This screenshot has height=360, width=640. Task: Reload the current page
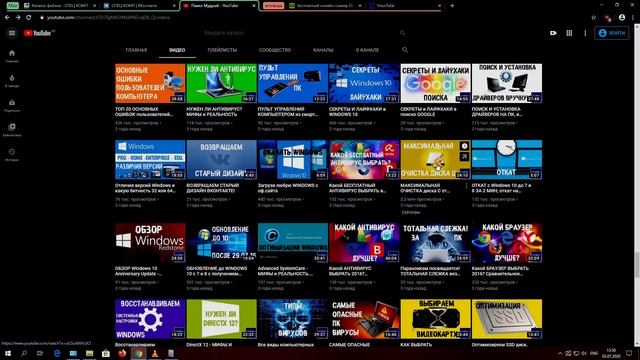(29, 18)
